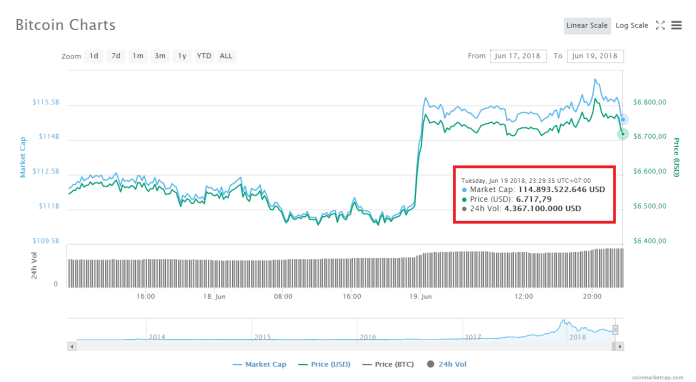Click the $112.5B axis label
The image size is (696, 382).
click(x=46, y=171)
